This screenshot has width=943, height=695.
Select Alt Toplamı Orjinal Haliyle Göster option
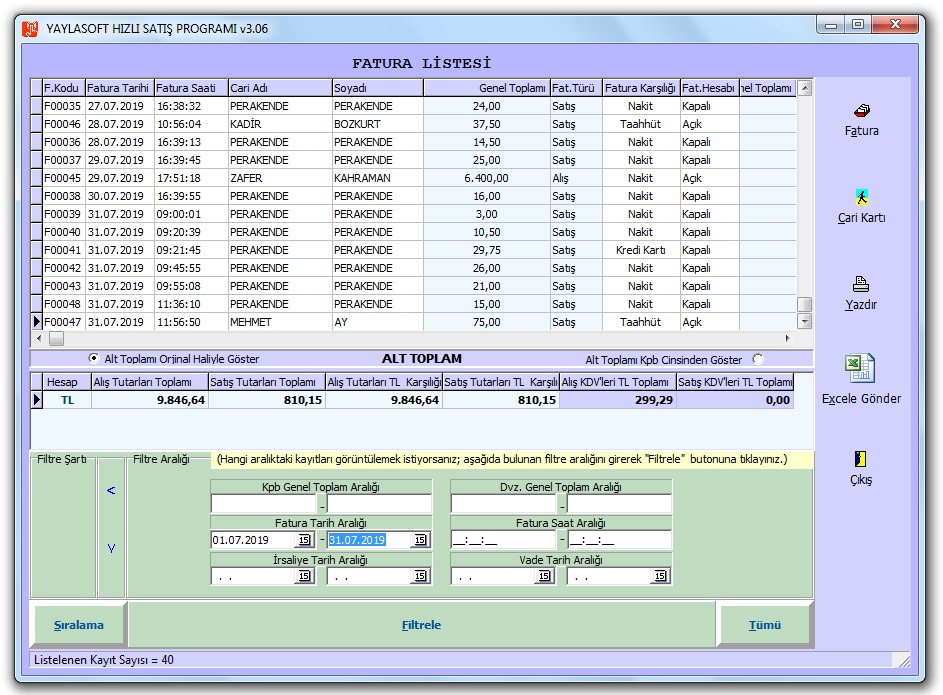coord(94,358)
